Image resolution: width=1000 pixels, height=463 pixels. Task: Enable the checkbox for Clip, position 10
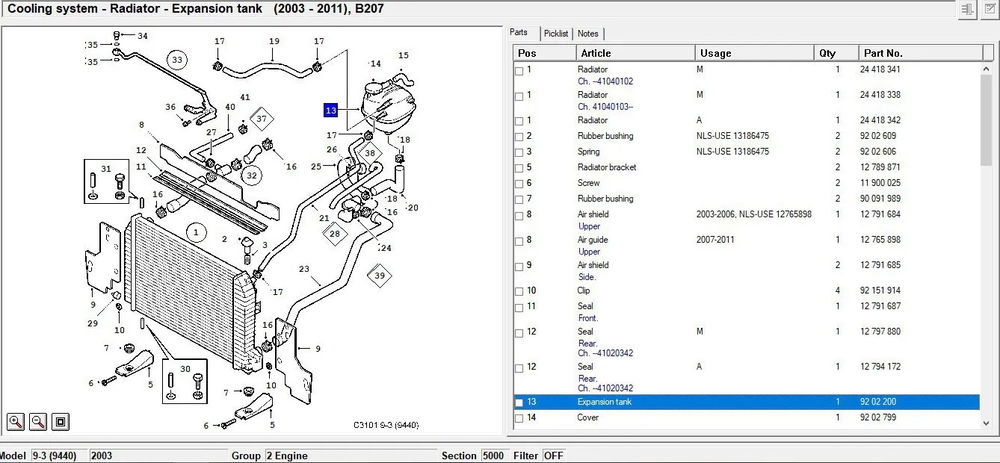[518, 291]
